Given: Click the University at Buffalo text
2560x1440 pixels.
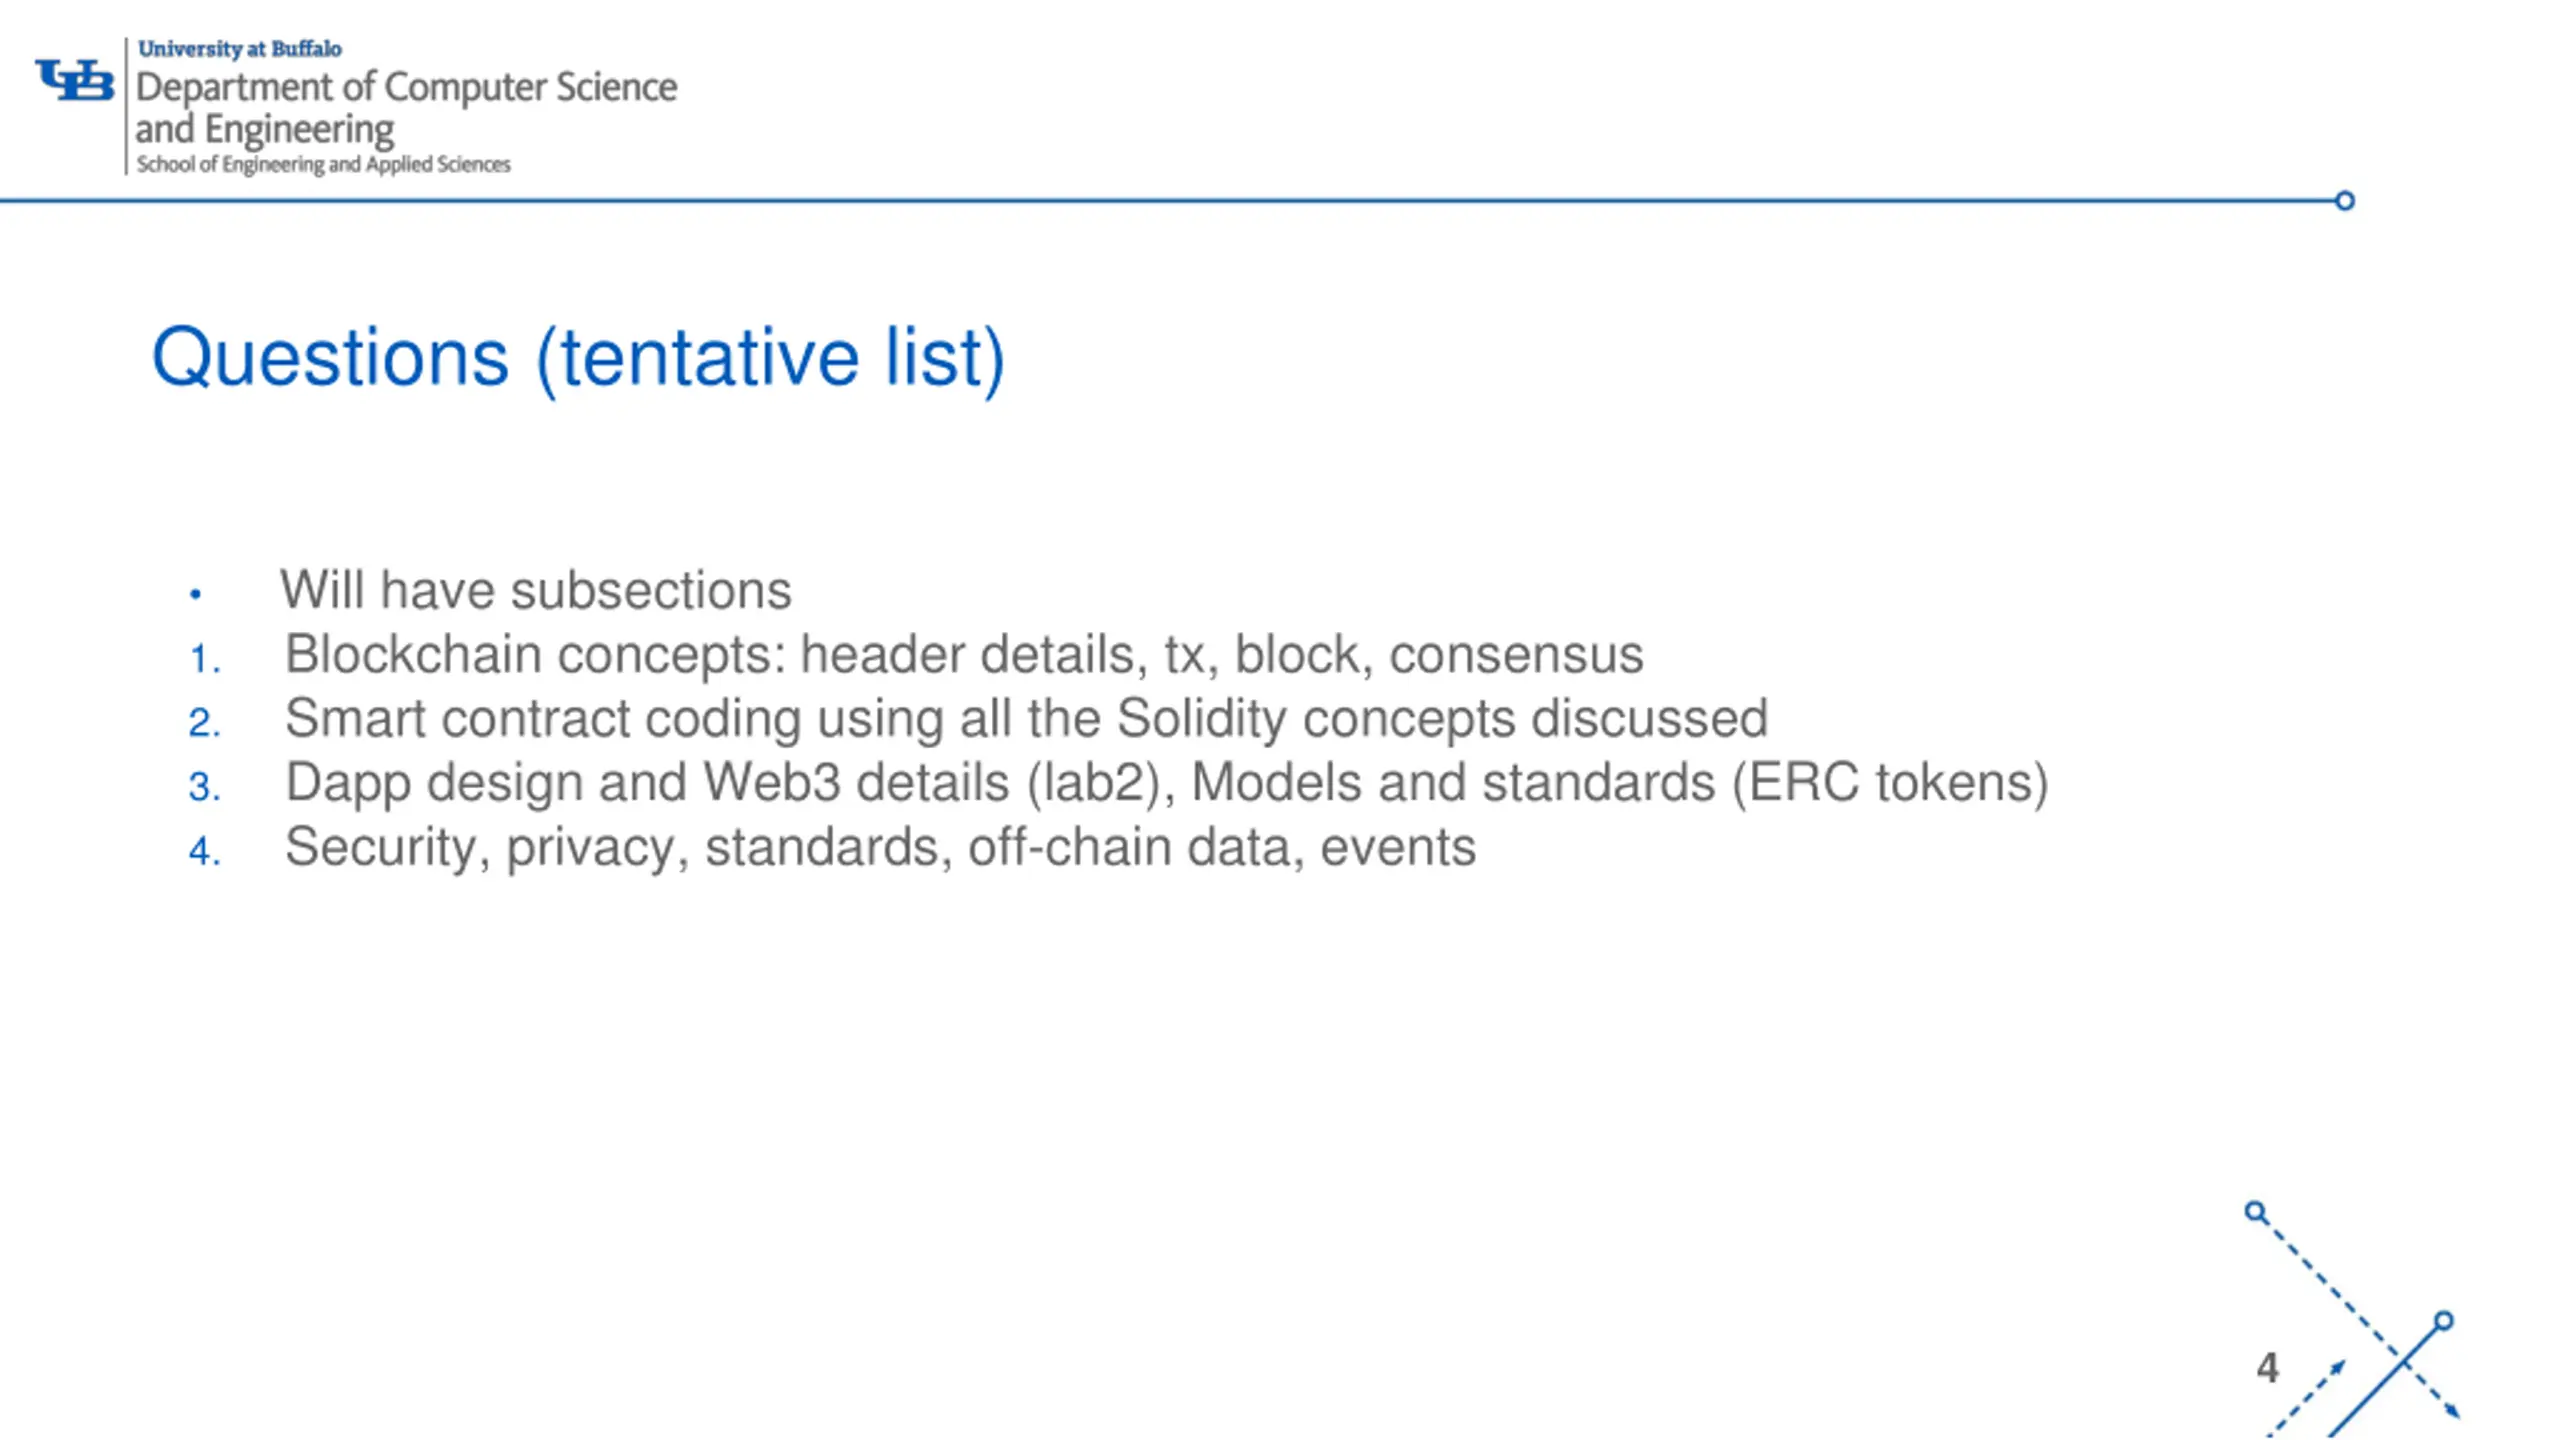Looking at the screenshot, I should 240,49.
